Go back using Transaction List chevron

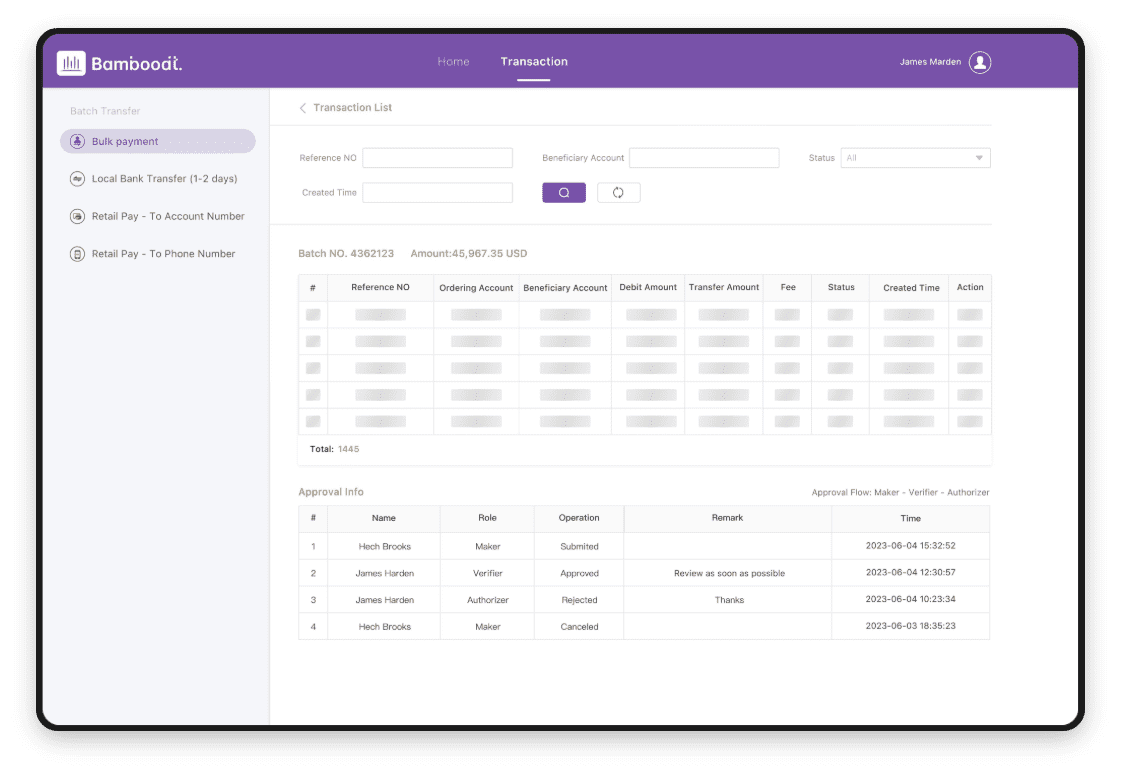pos(303,108)
